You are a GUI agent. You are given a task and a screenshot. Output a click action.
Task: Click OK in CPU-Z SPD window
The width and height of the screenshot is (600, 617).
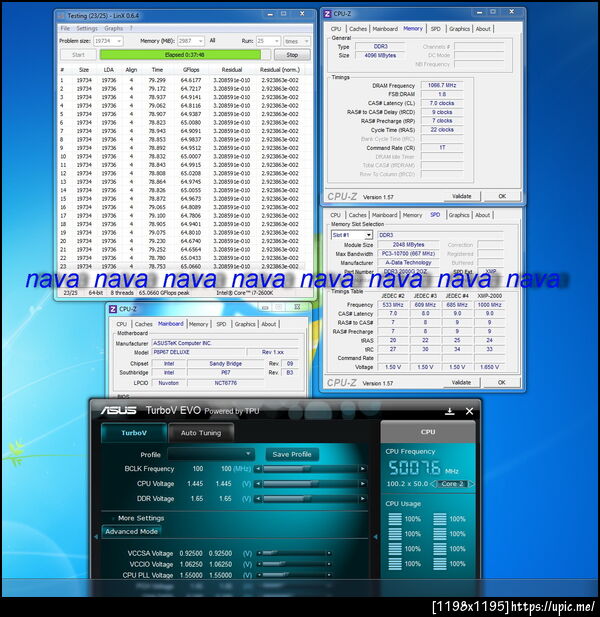(502, 382)
